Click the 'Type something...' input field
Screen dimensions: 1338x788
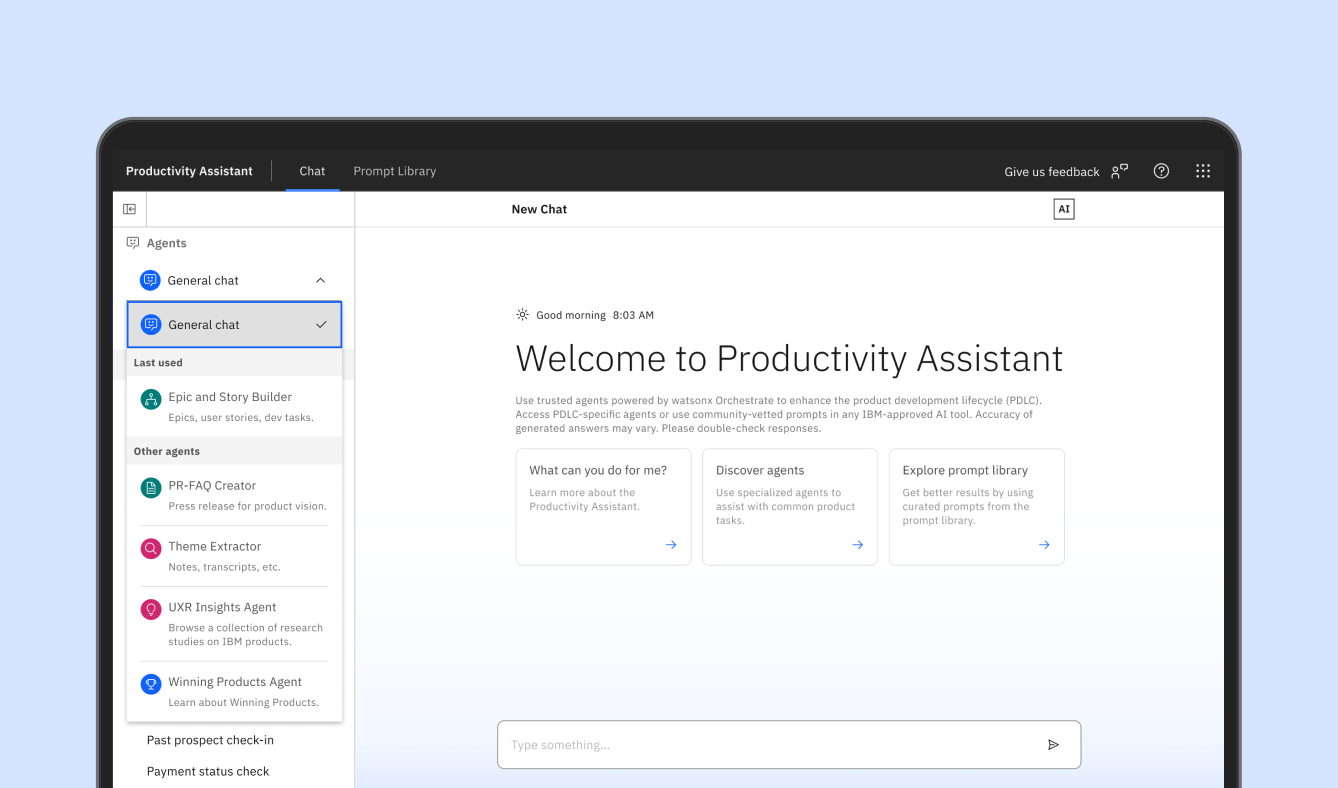[789, 745]
